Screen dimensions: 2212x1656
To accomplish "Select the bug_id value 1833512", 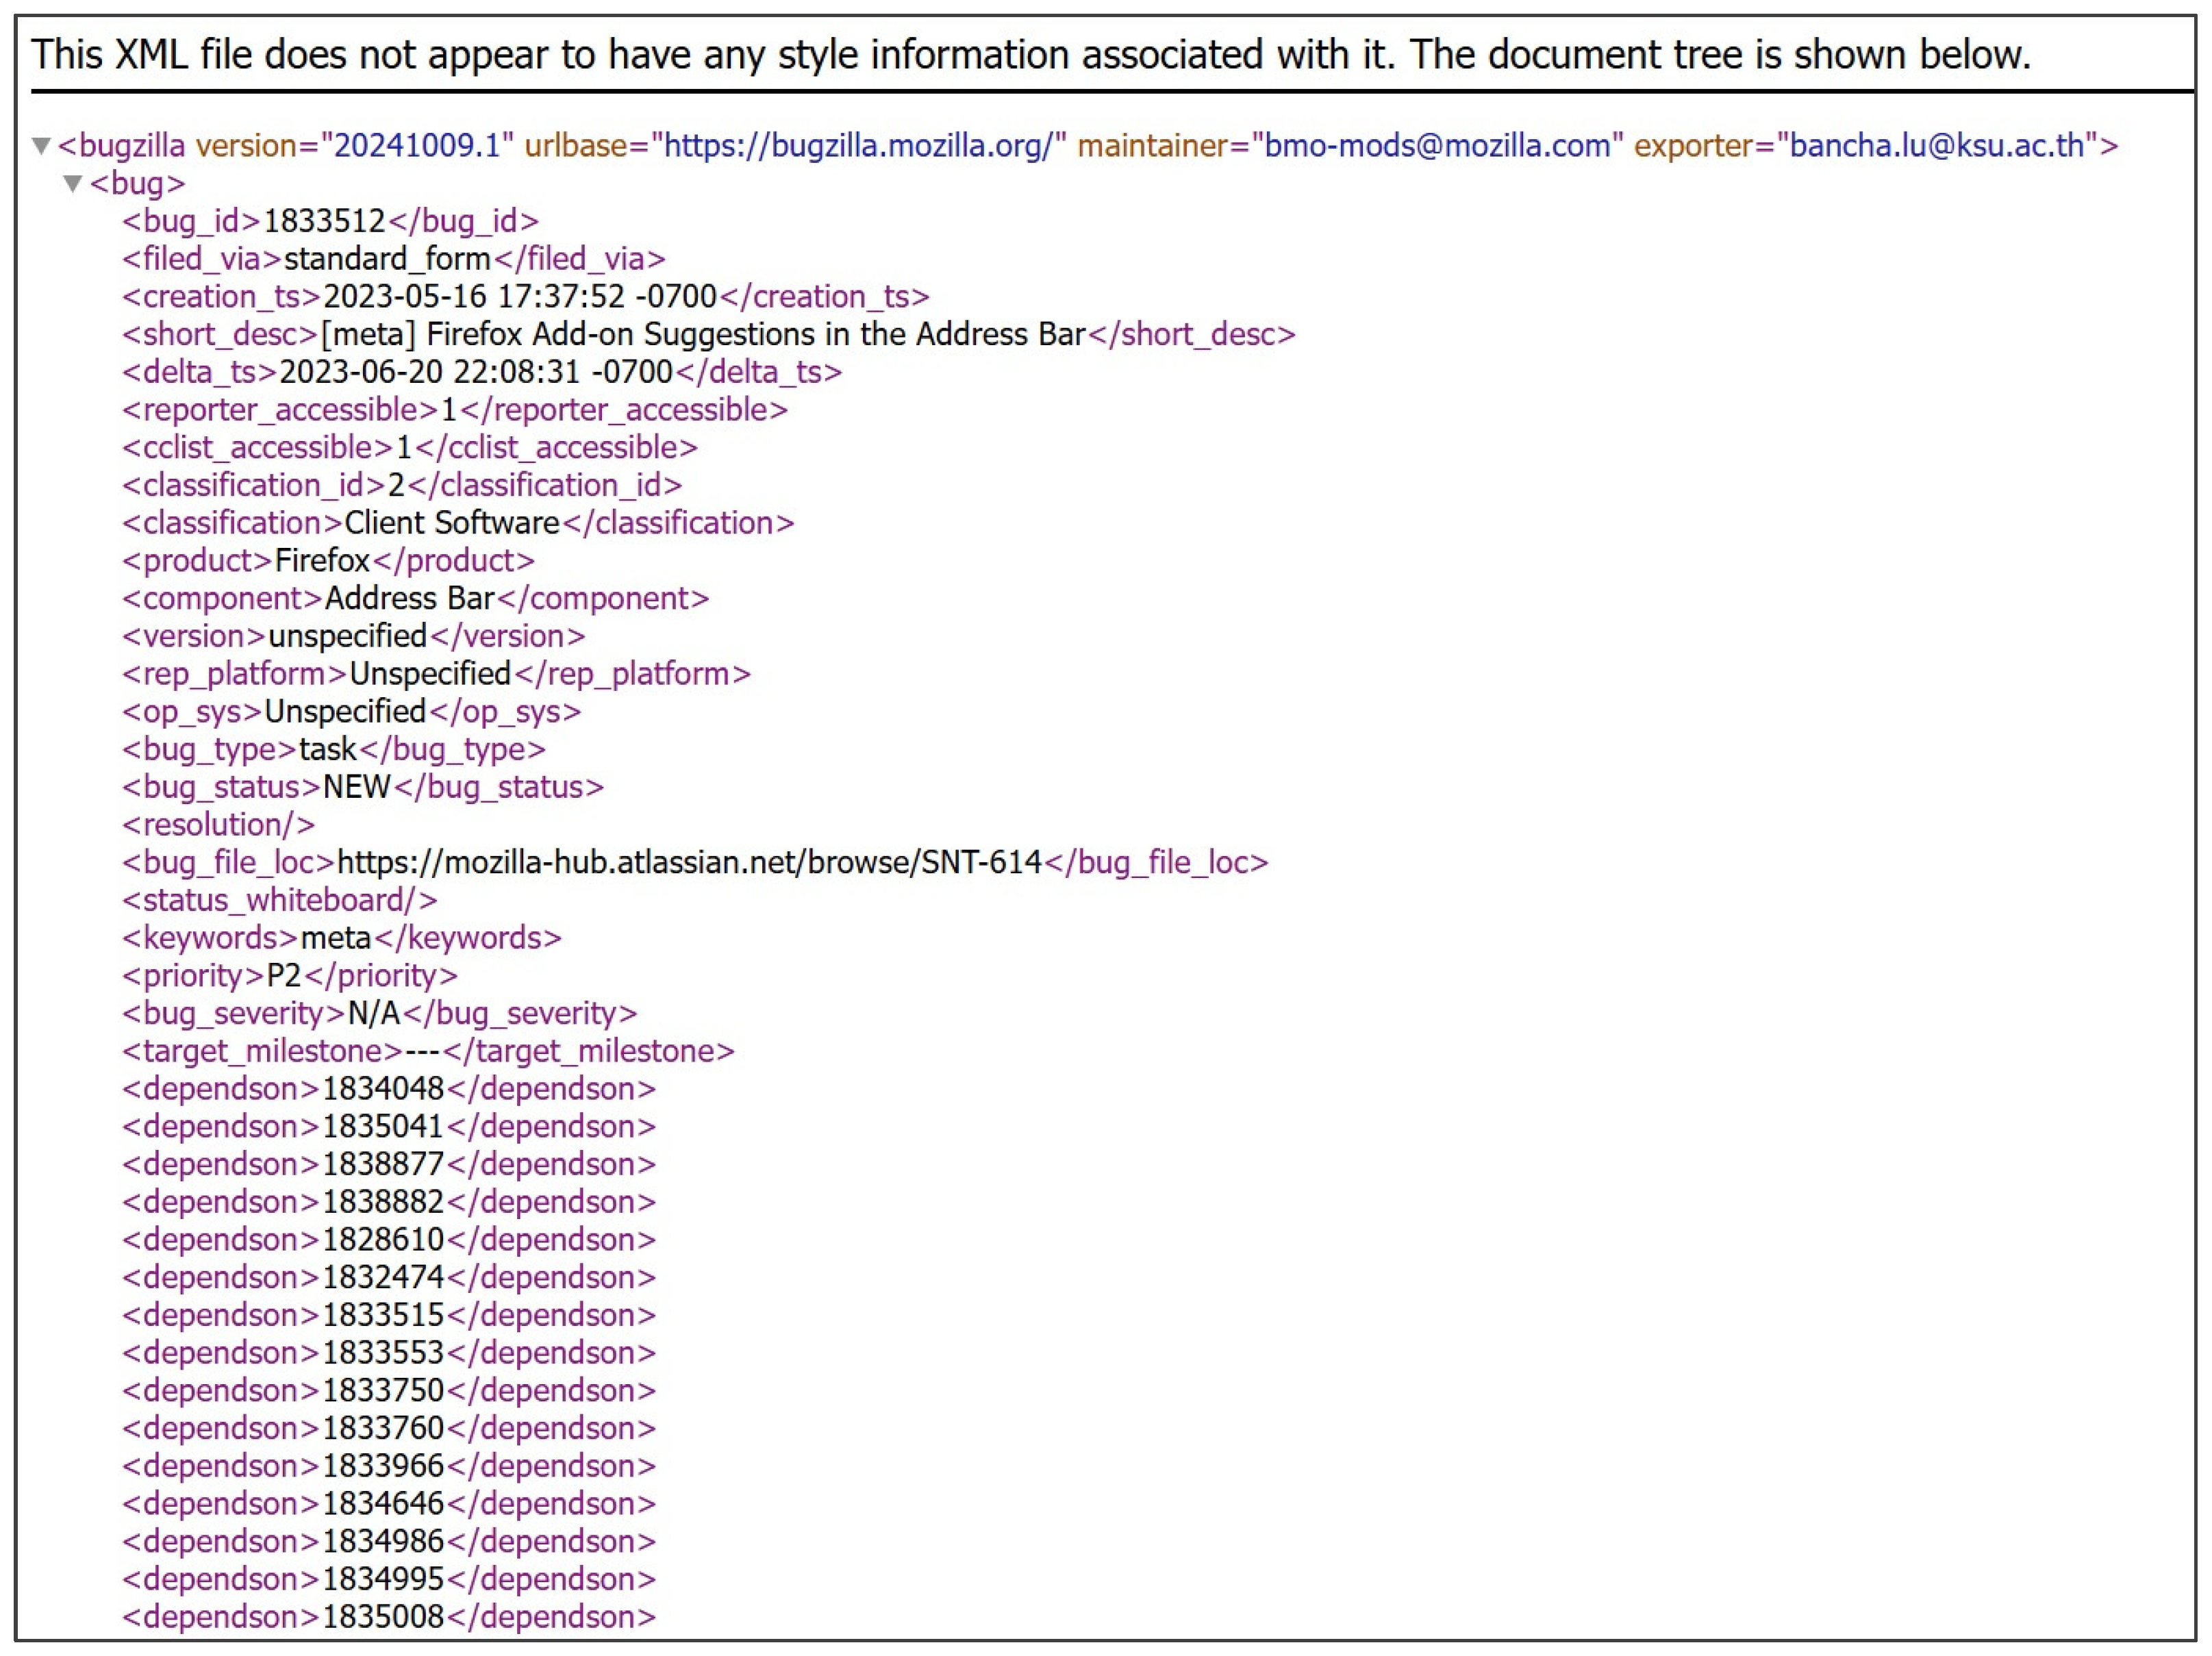I will pos(324,221).
